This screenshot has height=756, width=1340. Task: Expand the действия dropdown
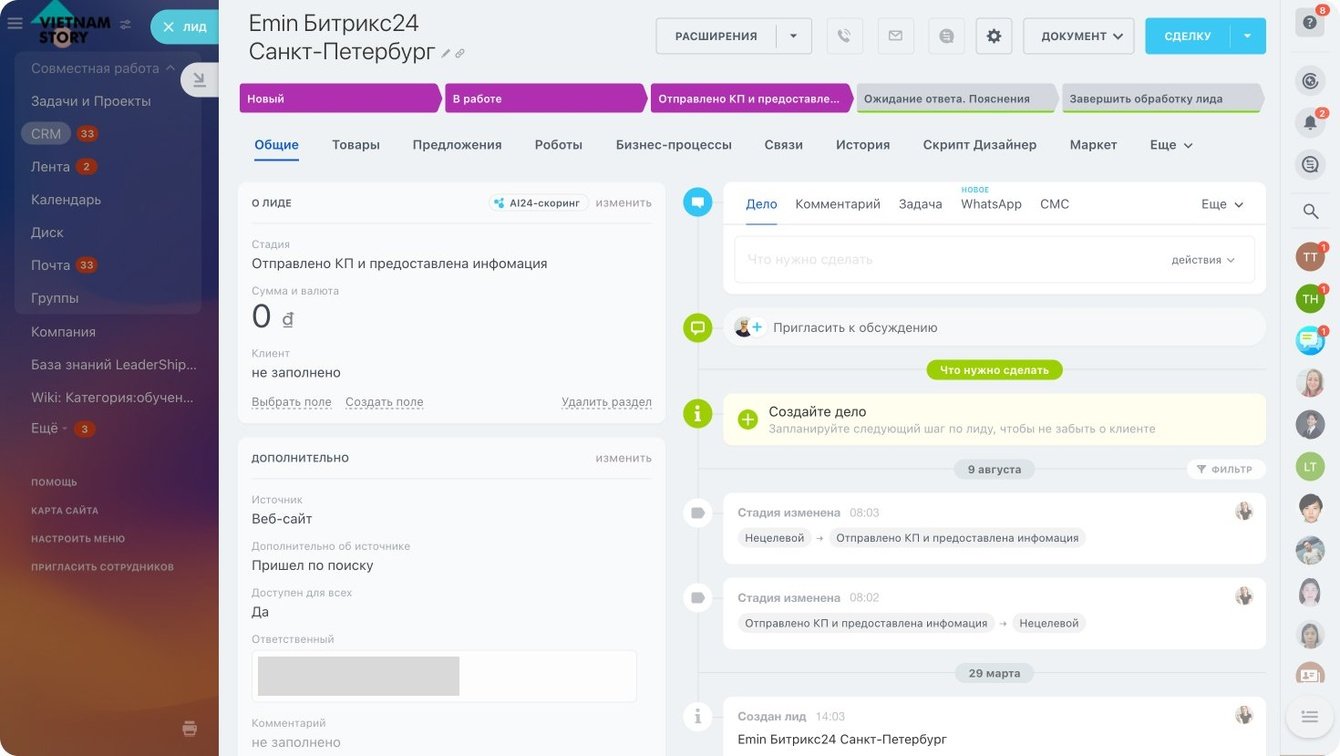(1203, 260)
